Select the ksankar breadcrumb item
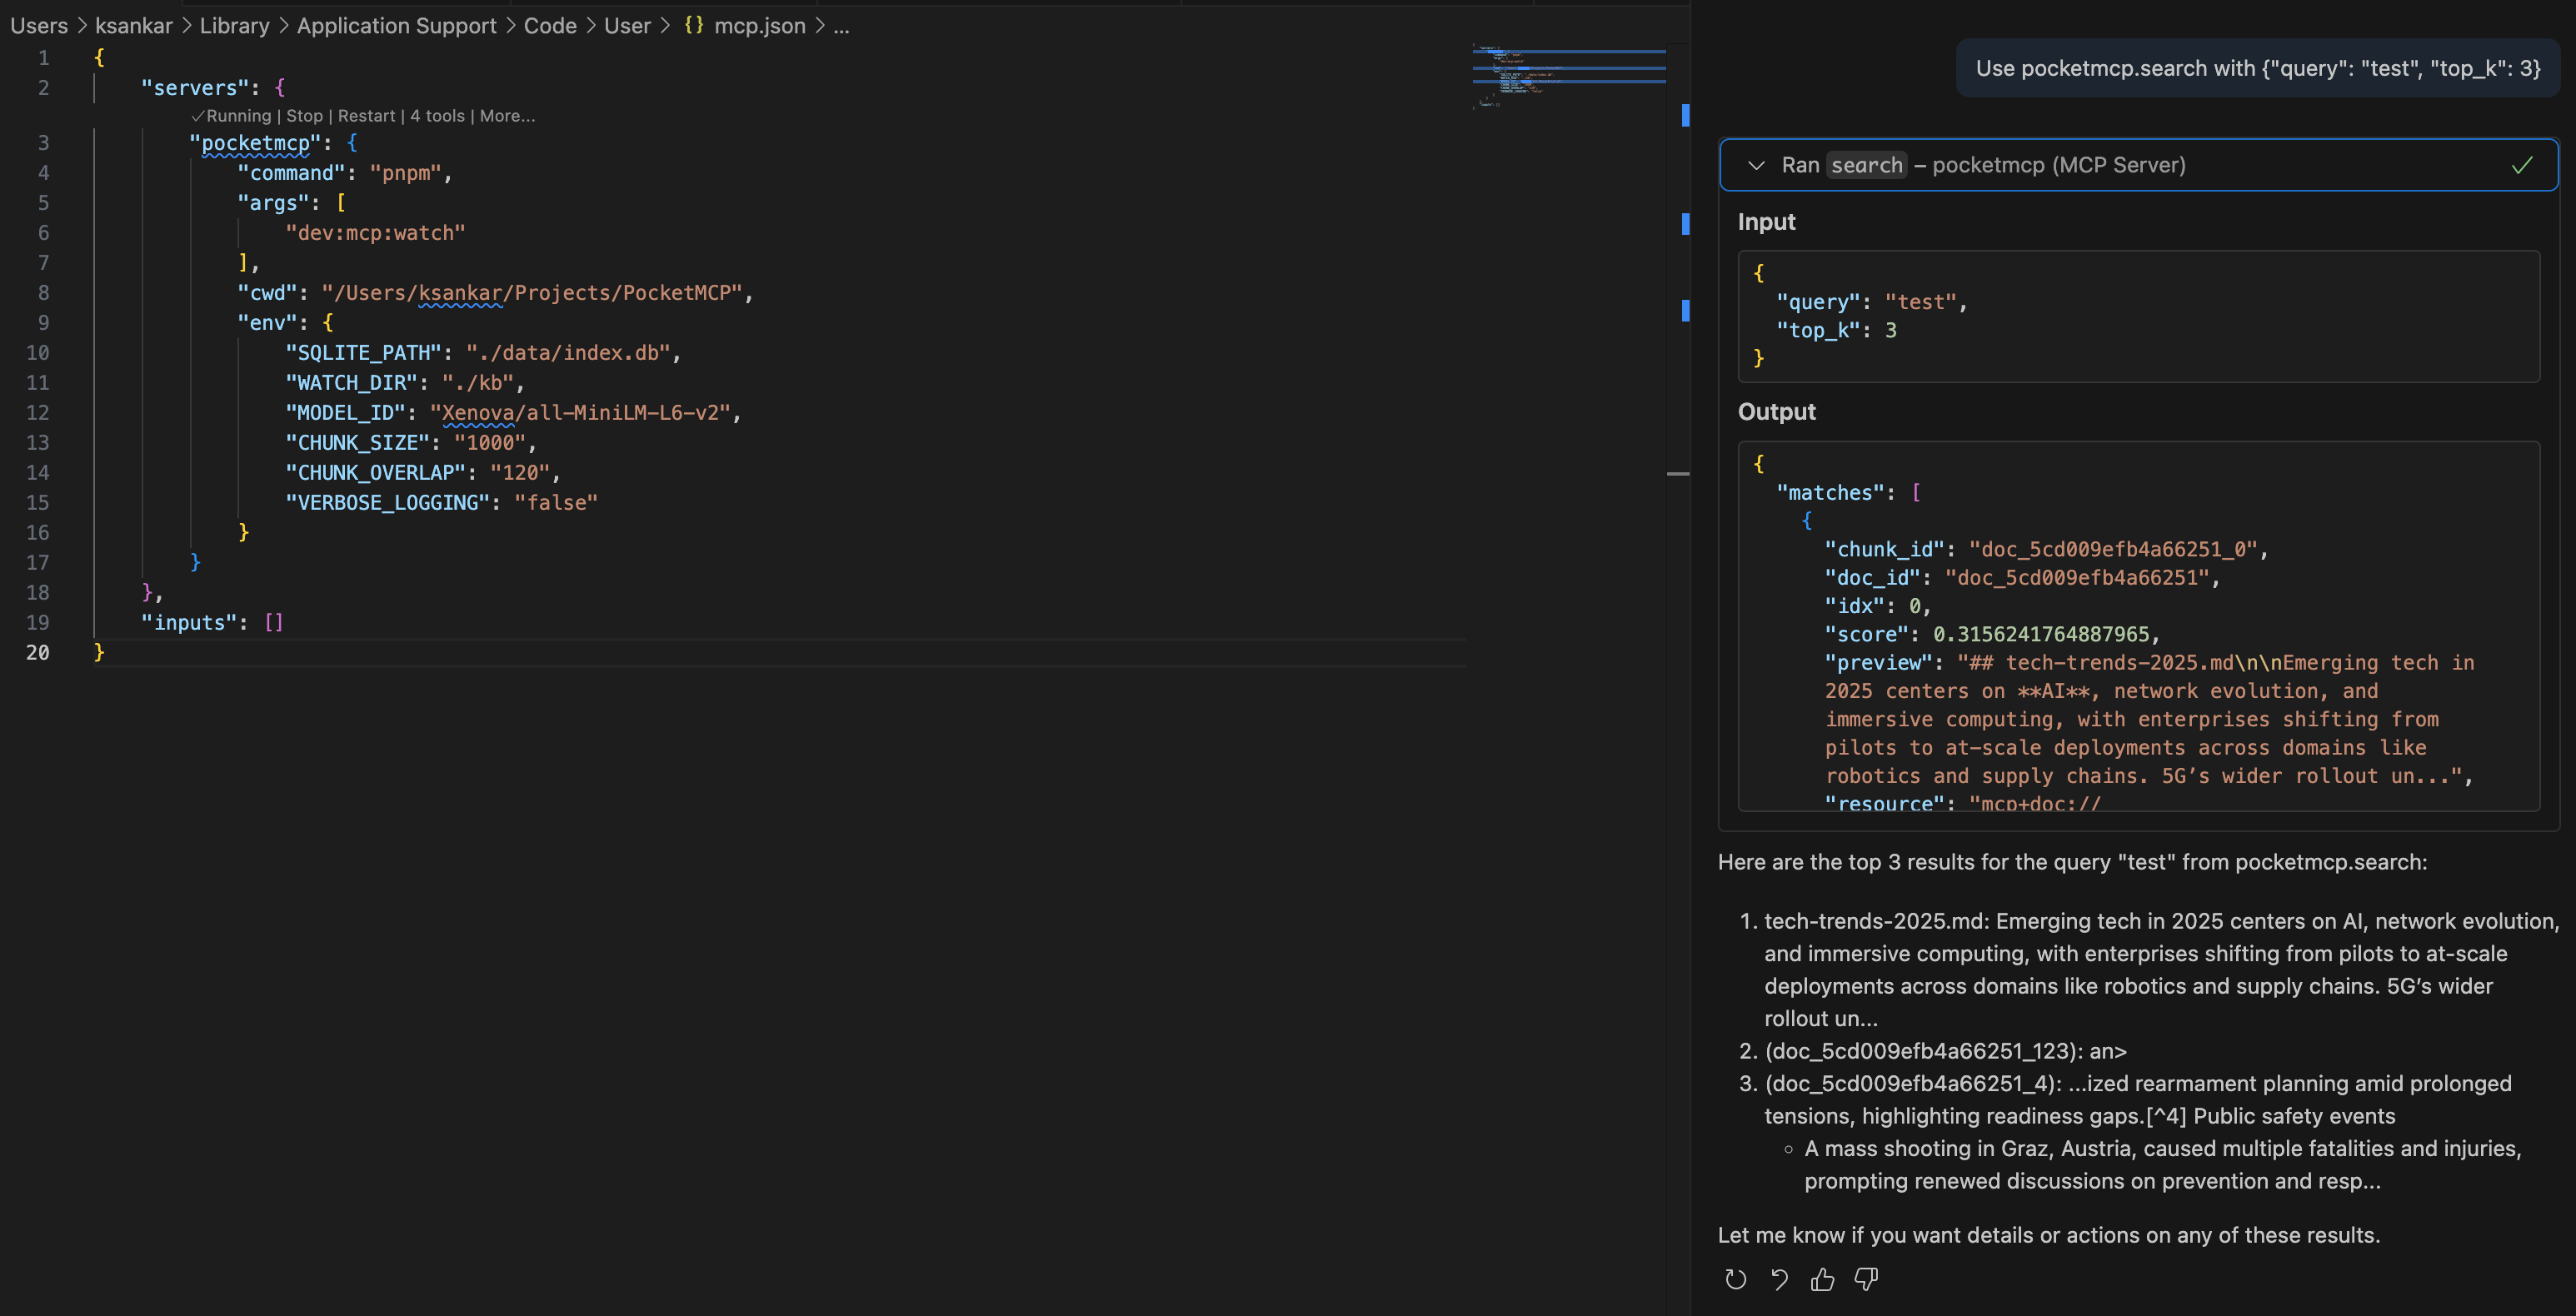The width and height of the screenshot is (2576, 1316). click(133, 26)
